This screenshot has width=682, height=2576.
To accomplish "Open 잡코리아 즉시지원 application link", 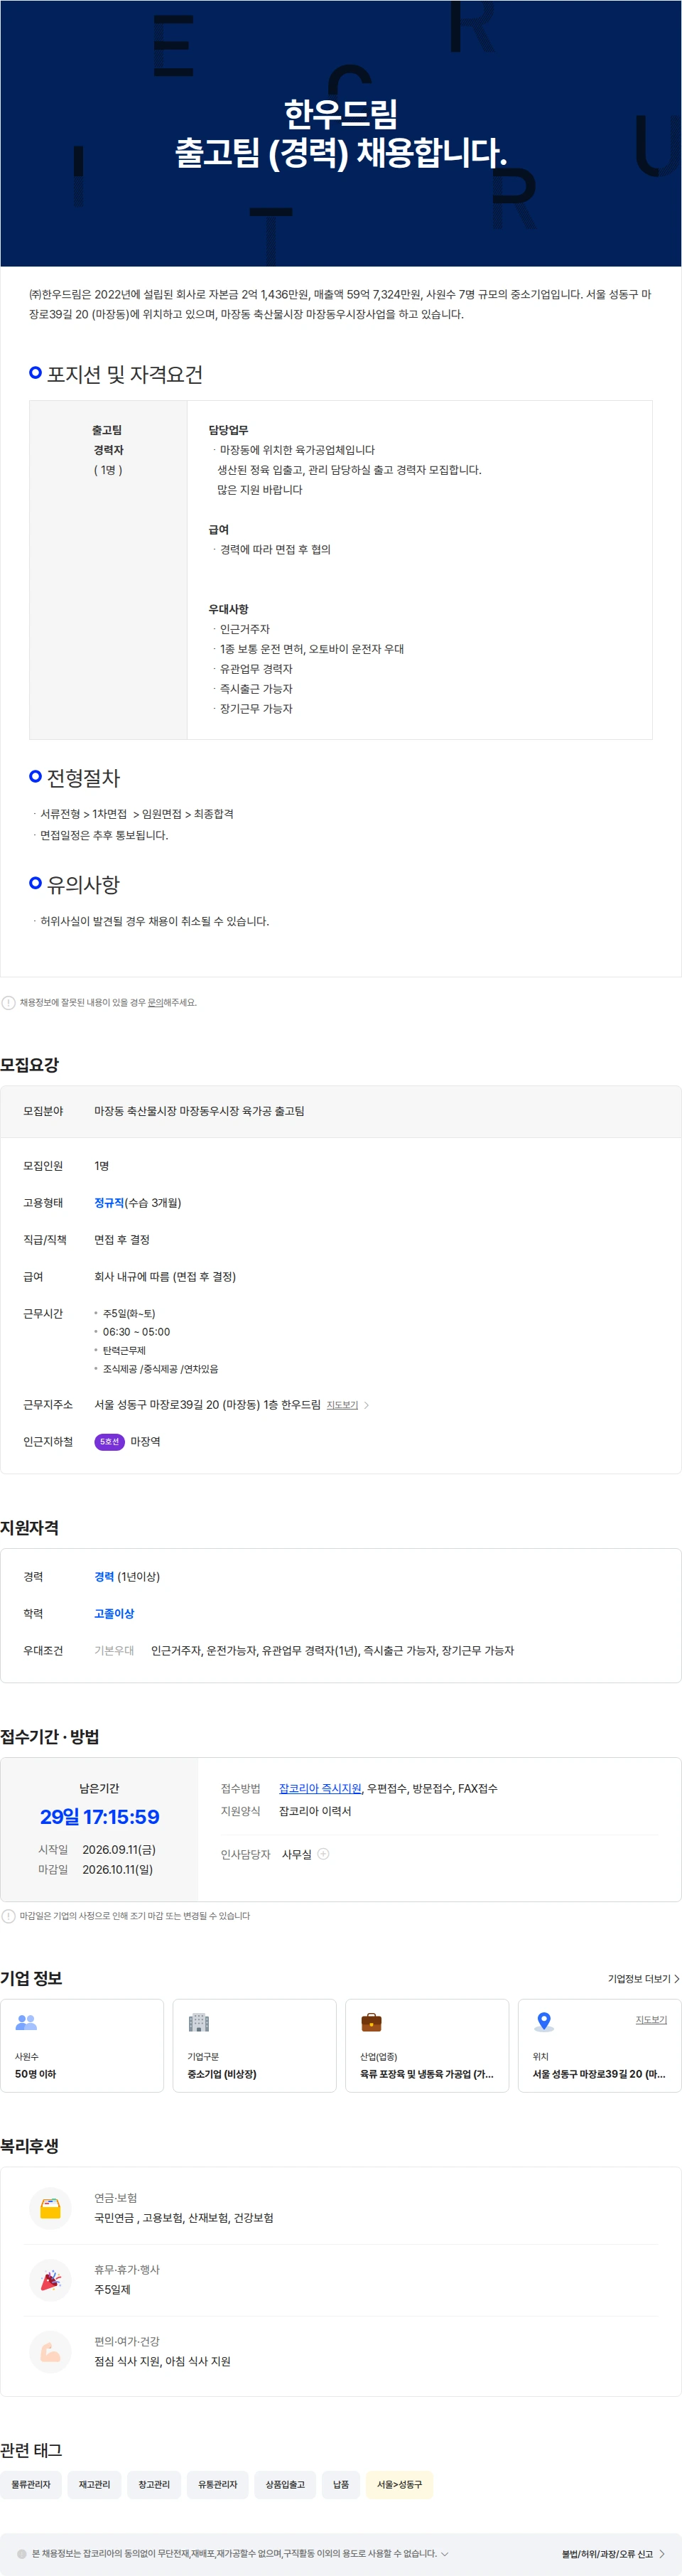I will coord(320,1788).
